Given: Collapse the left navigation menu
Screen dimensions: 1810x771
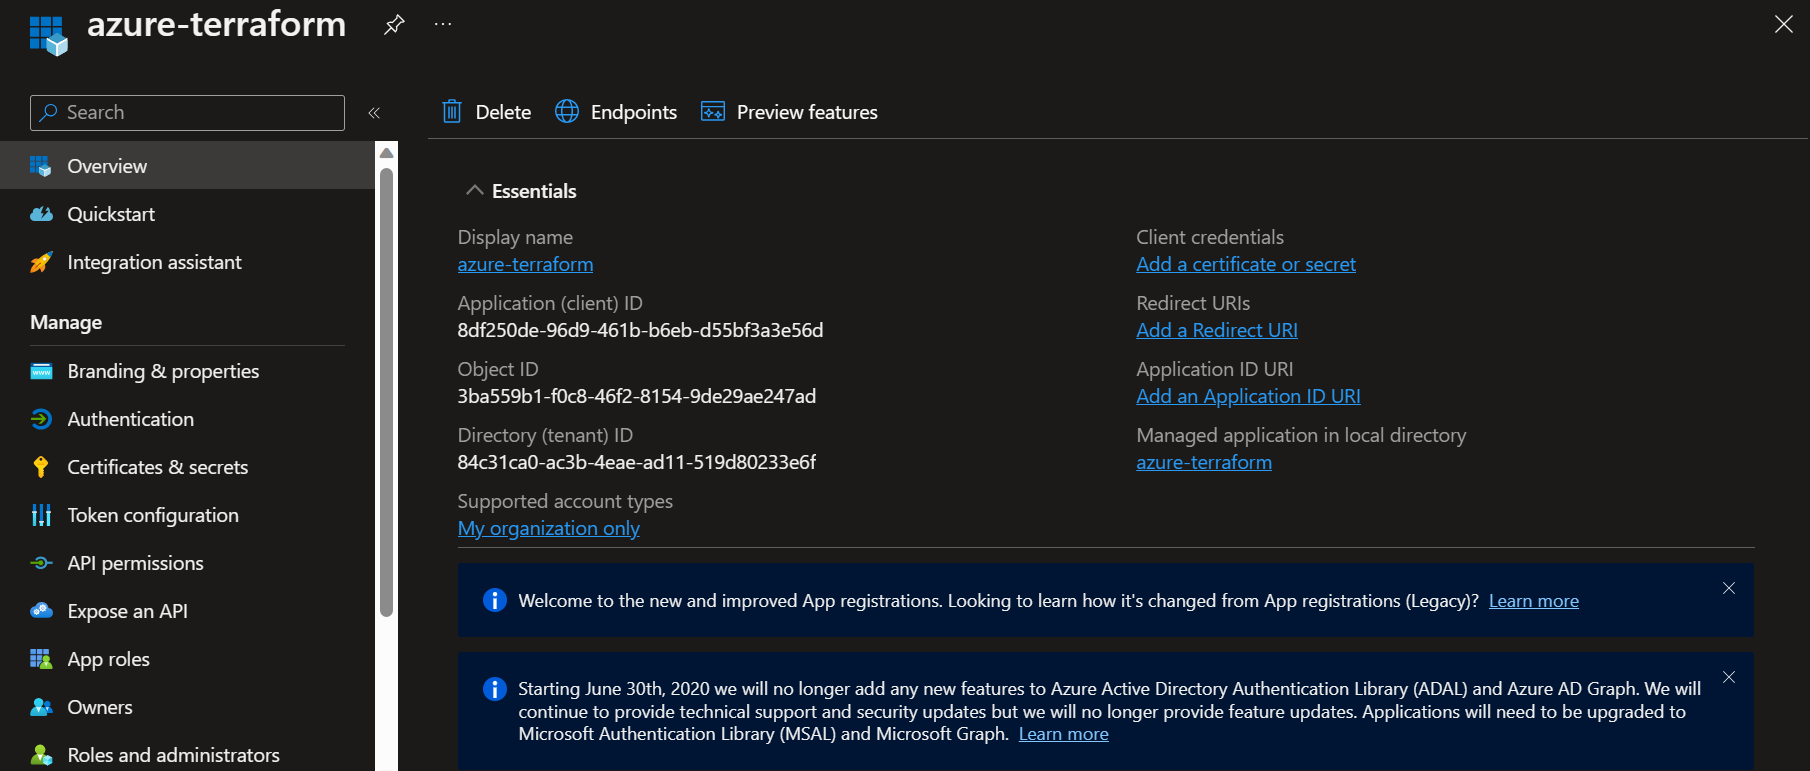Looking at the screenshot, I should coord(374,113).
